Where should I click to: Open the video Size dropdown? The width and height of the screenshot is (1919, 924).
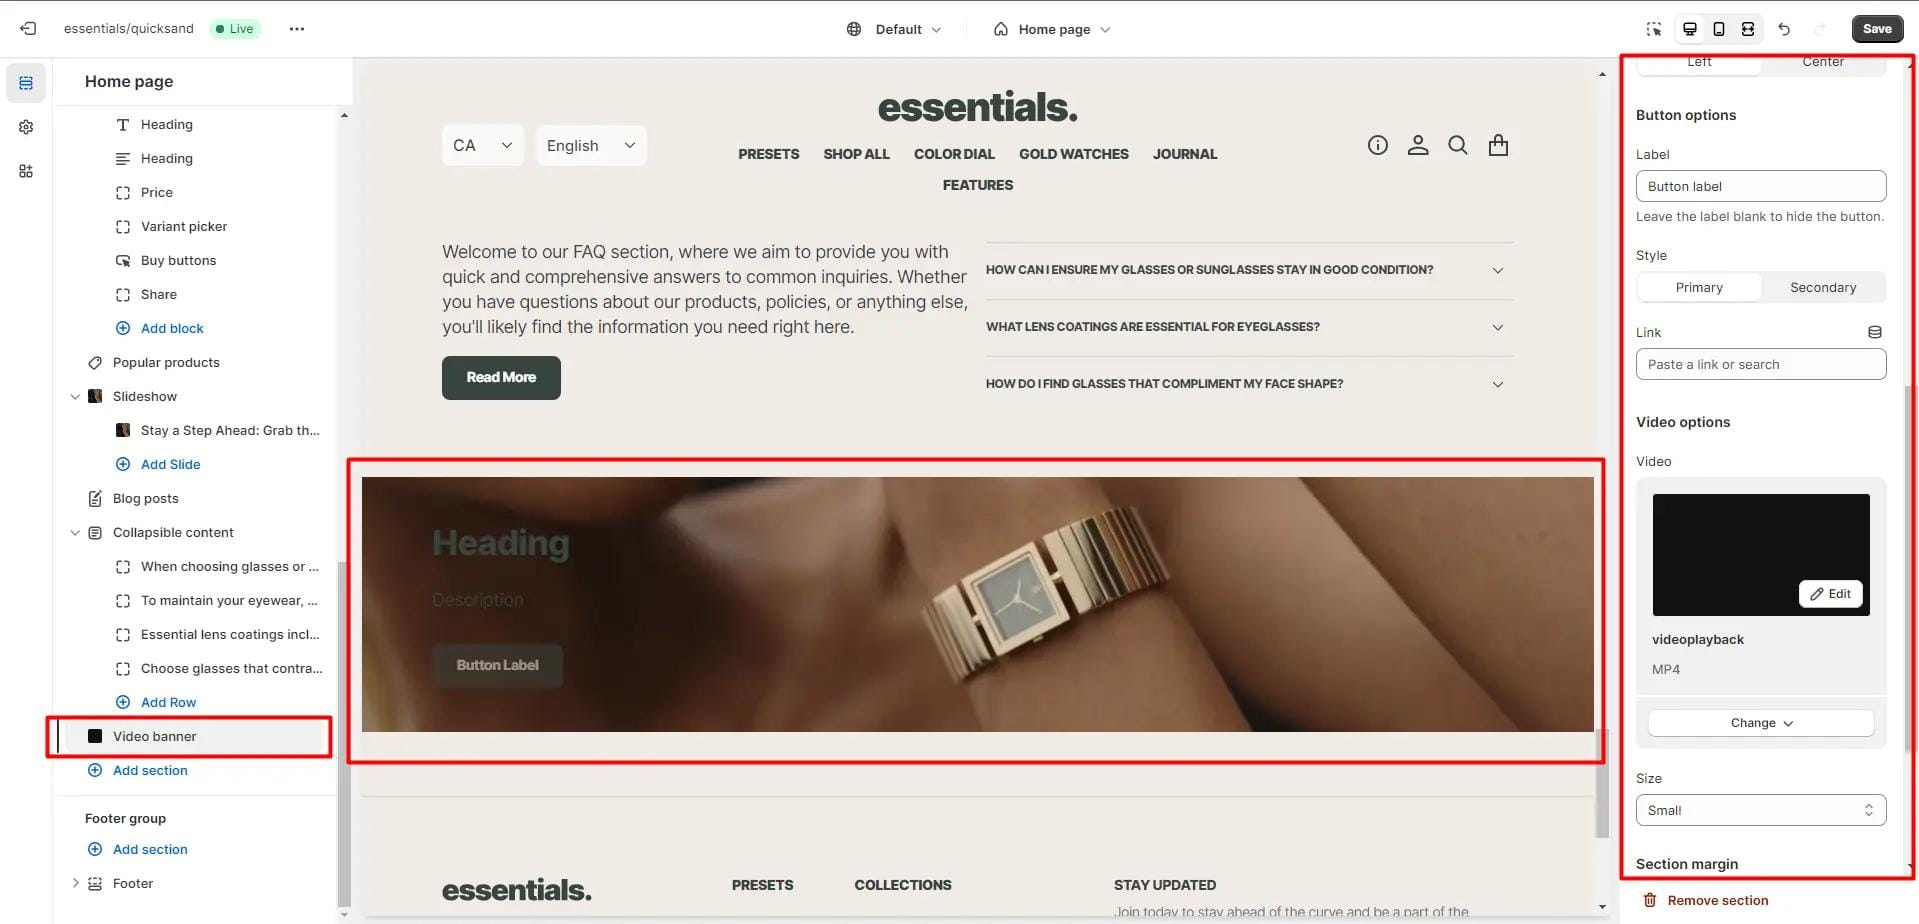(x=1761, y=810)
